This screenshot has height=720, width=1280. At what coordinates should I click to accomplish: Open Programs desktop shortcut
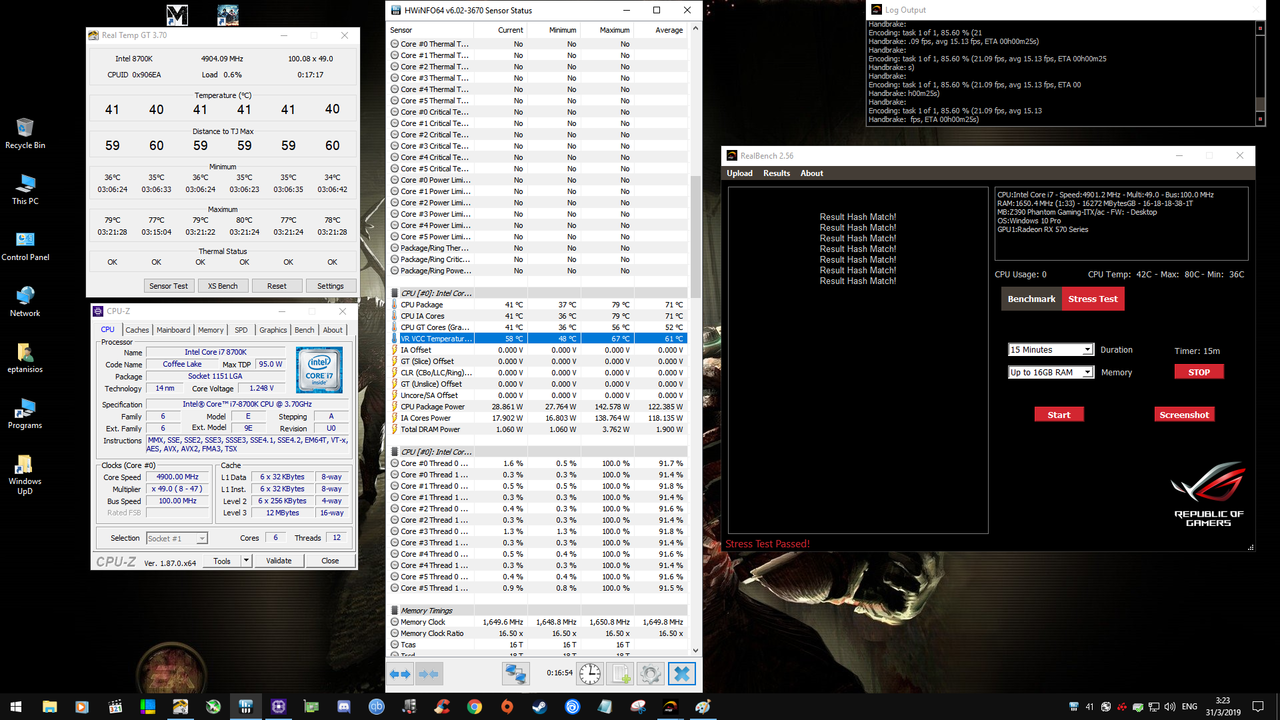tap(25, 414)
